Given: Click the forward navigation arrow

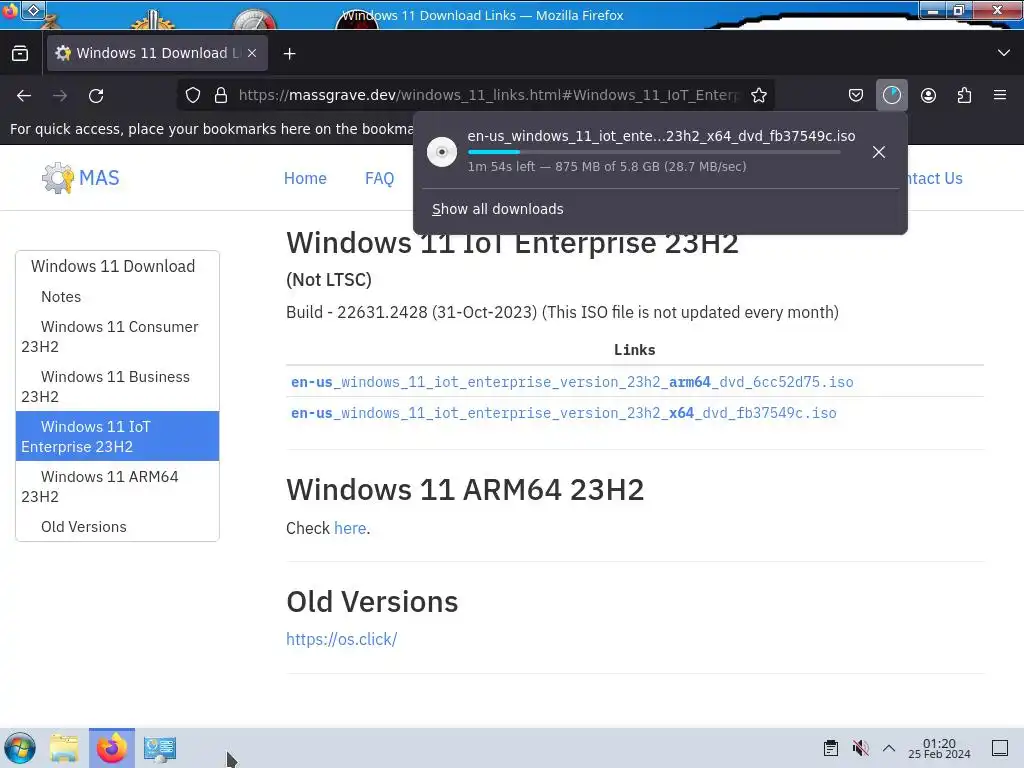Looking at the screenshot, I should pos(60,95).
